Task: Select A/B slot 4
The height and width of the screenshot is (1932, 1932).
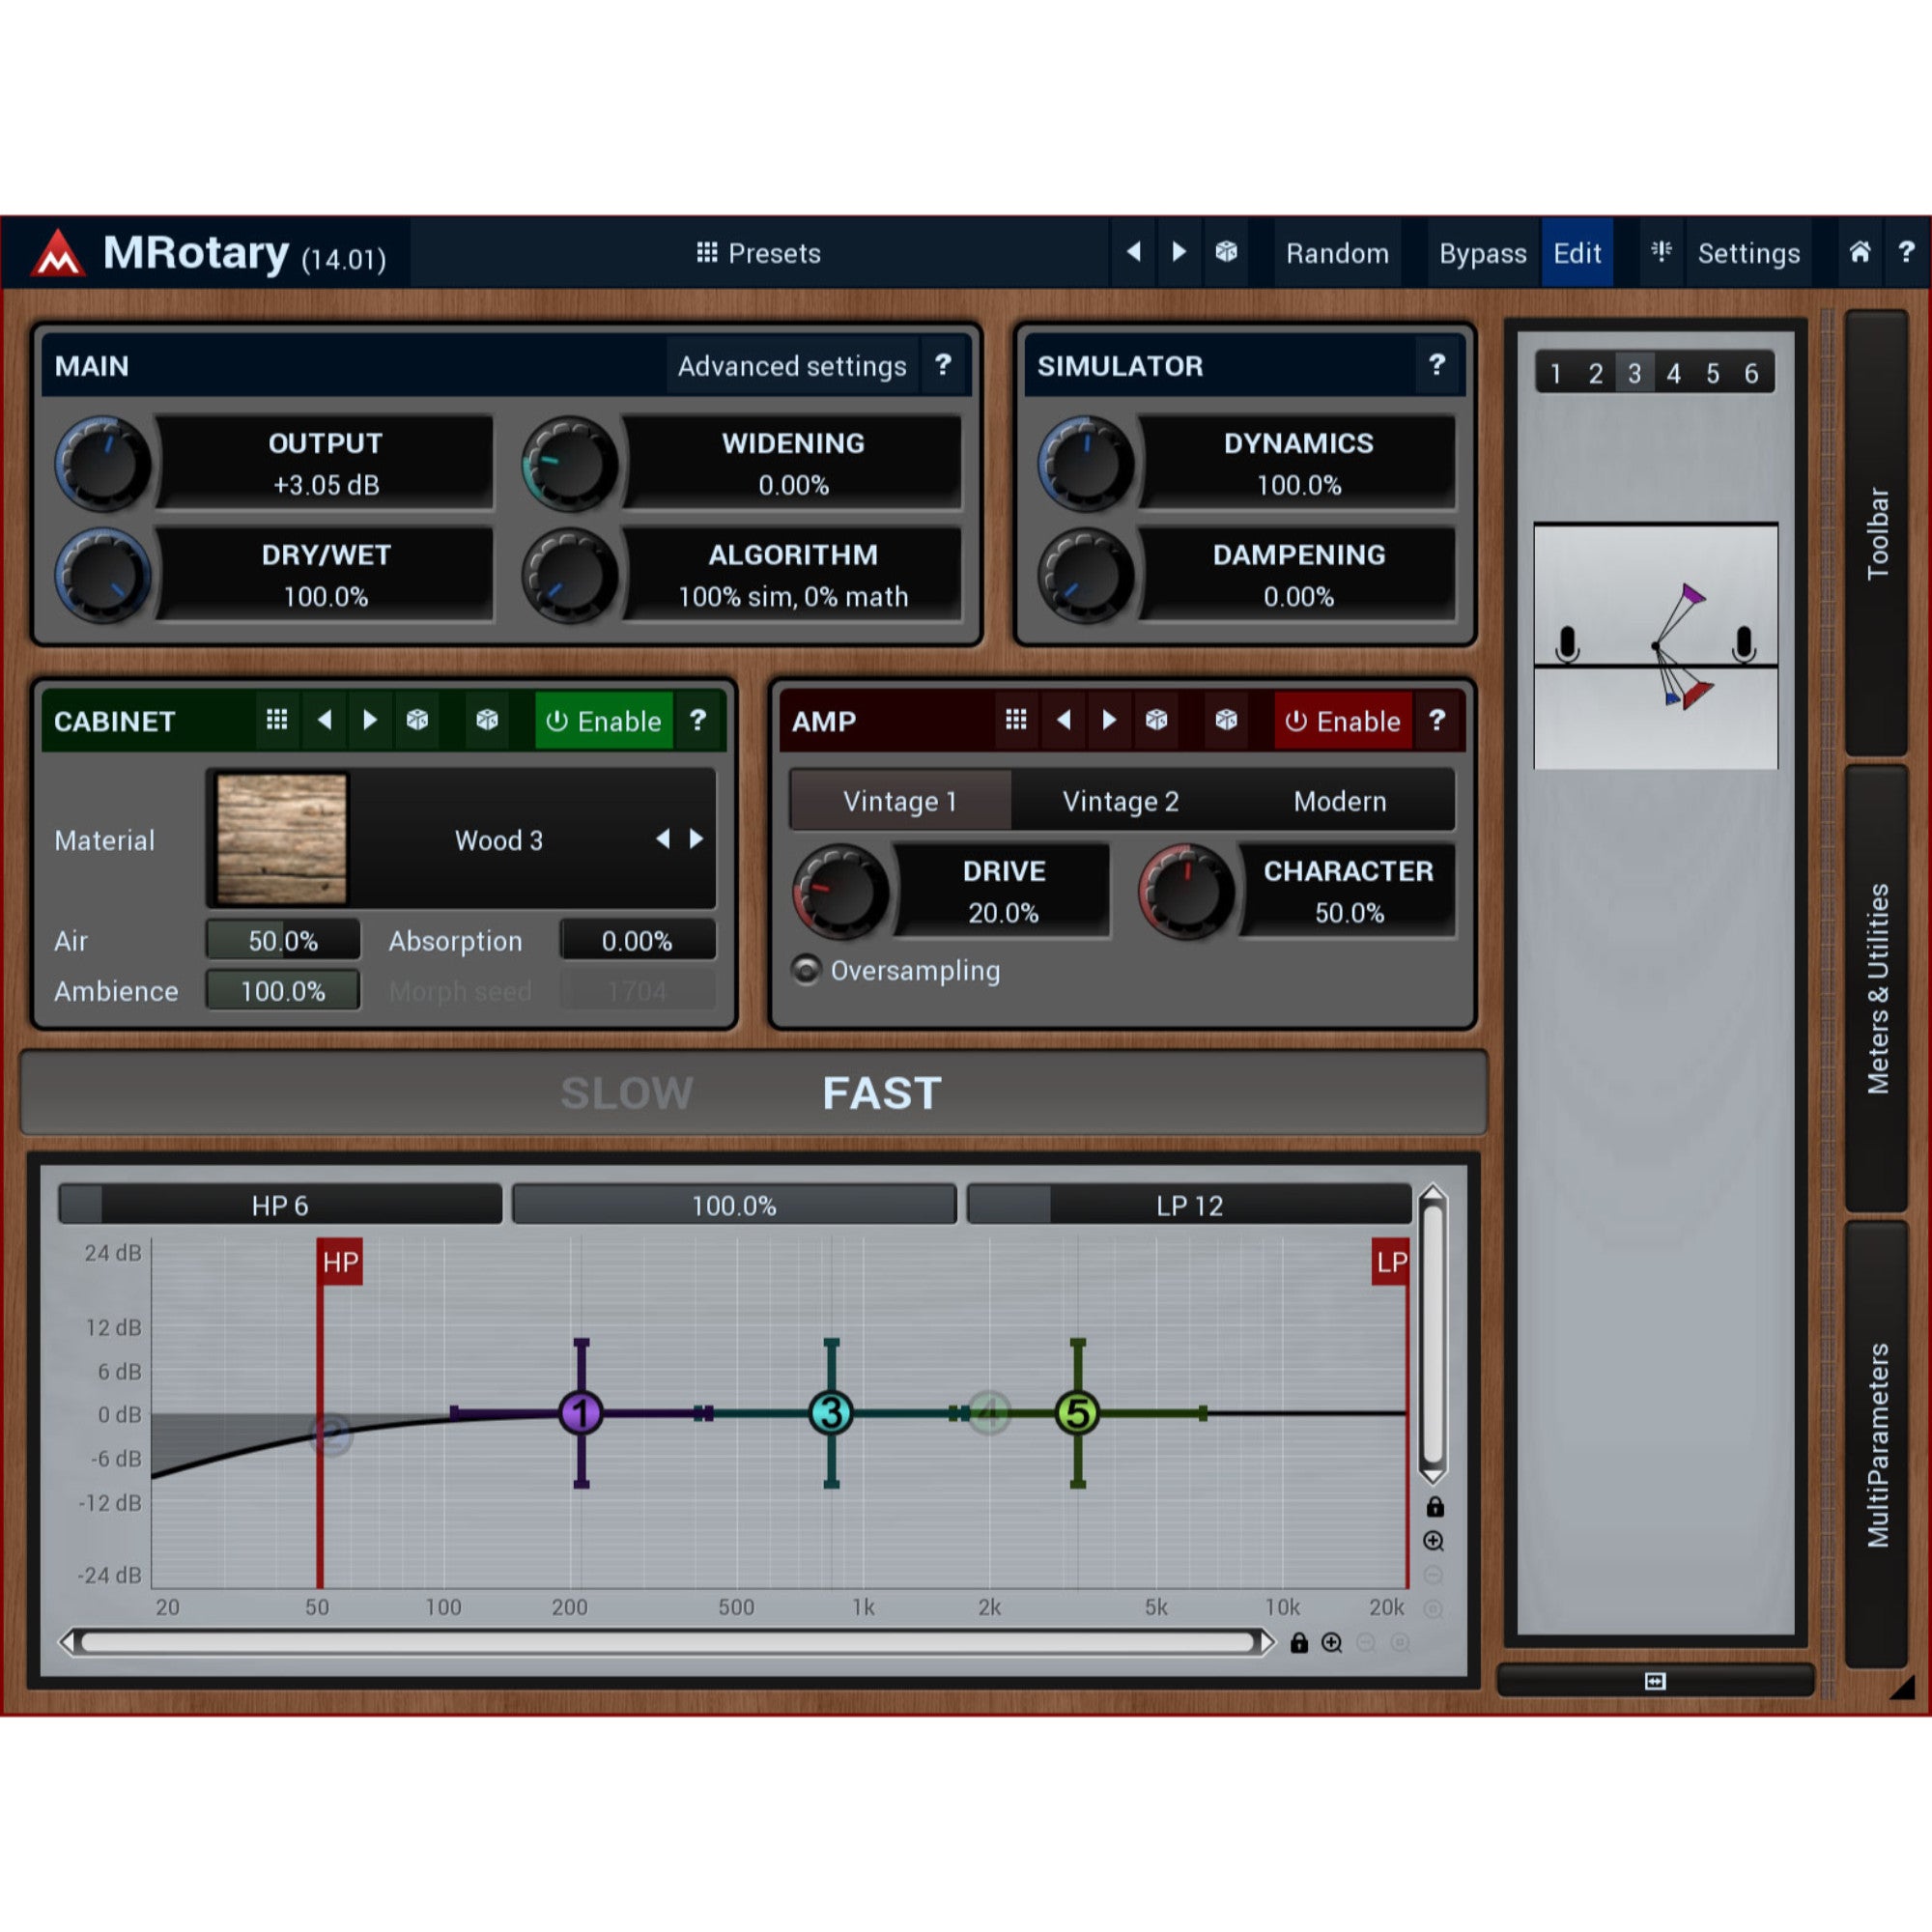Action: tap(1673, 373)
